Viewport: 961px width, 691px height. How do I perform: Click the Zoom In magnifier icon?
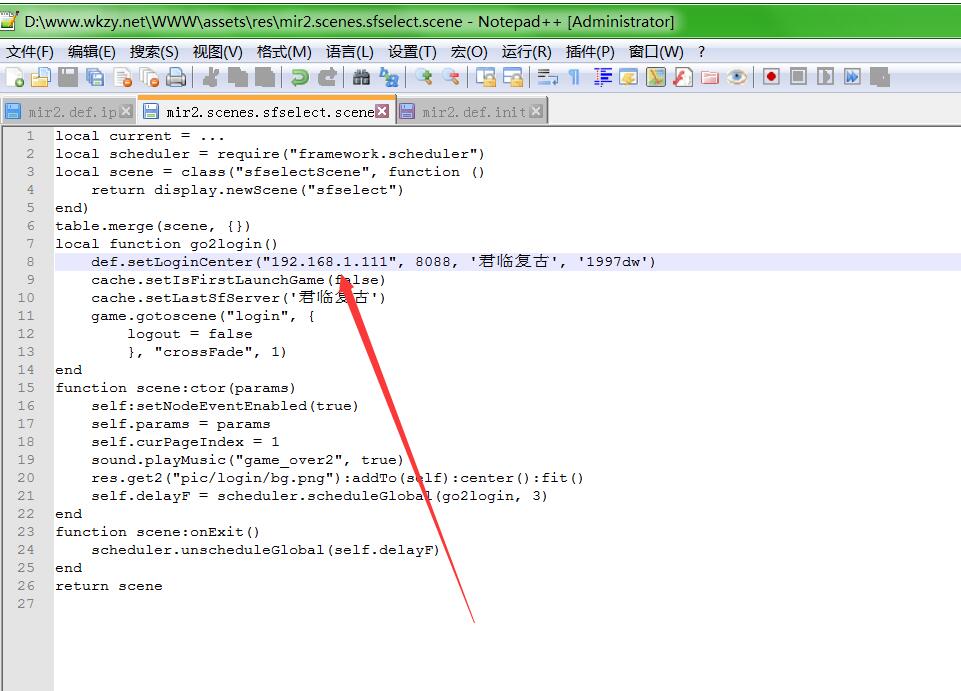coord(424,77)
